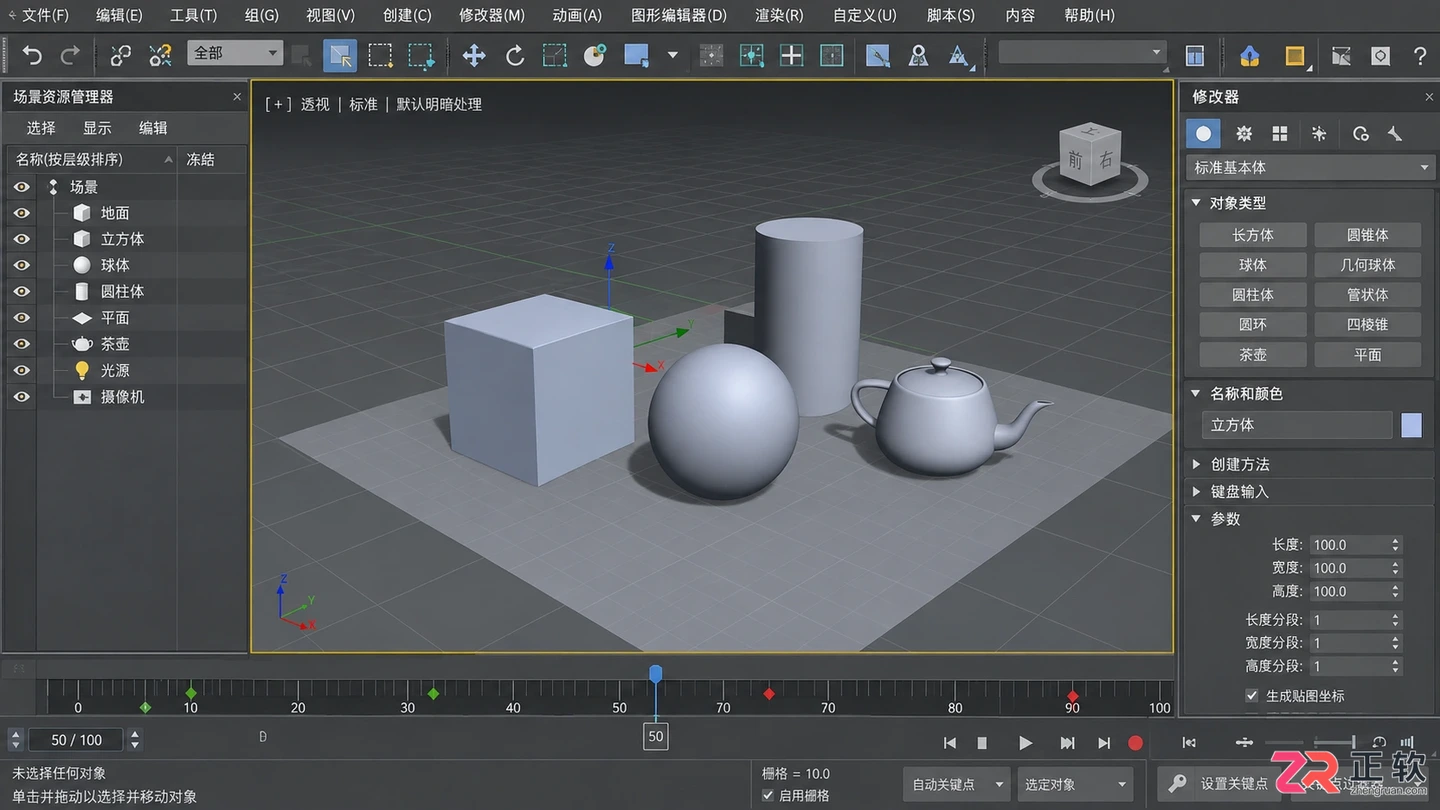The image size is (1440, 810).
Task: Click the 长方体 object type button
Action: (x=1253, y=235)
